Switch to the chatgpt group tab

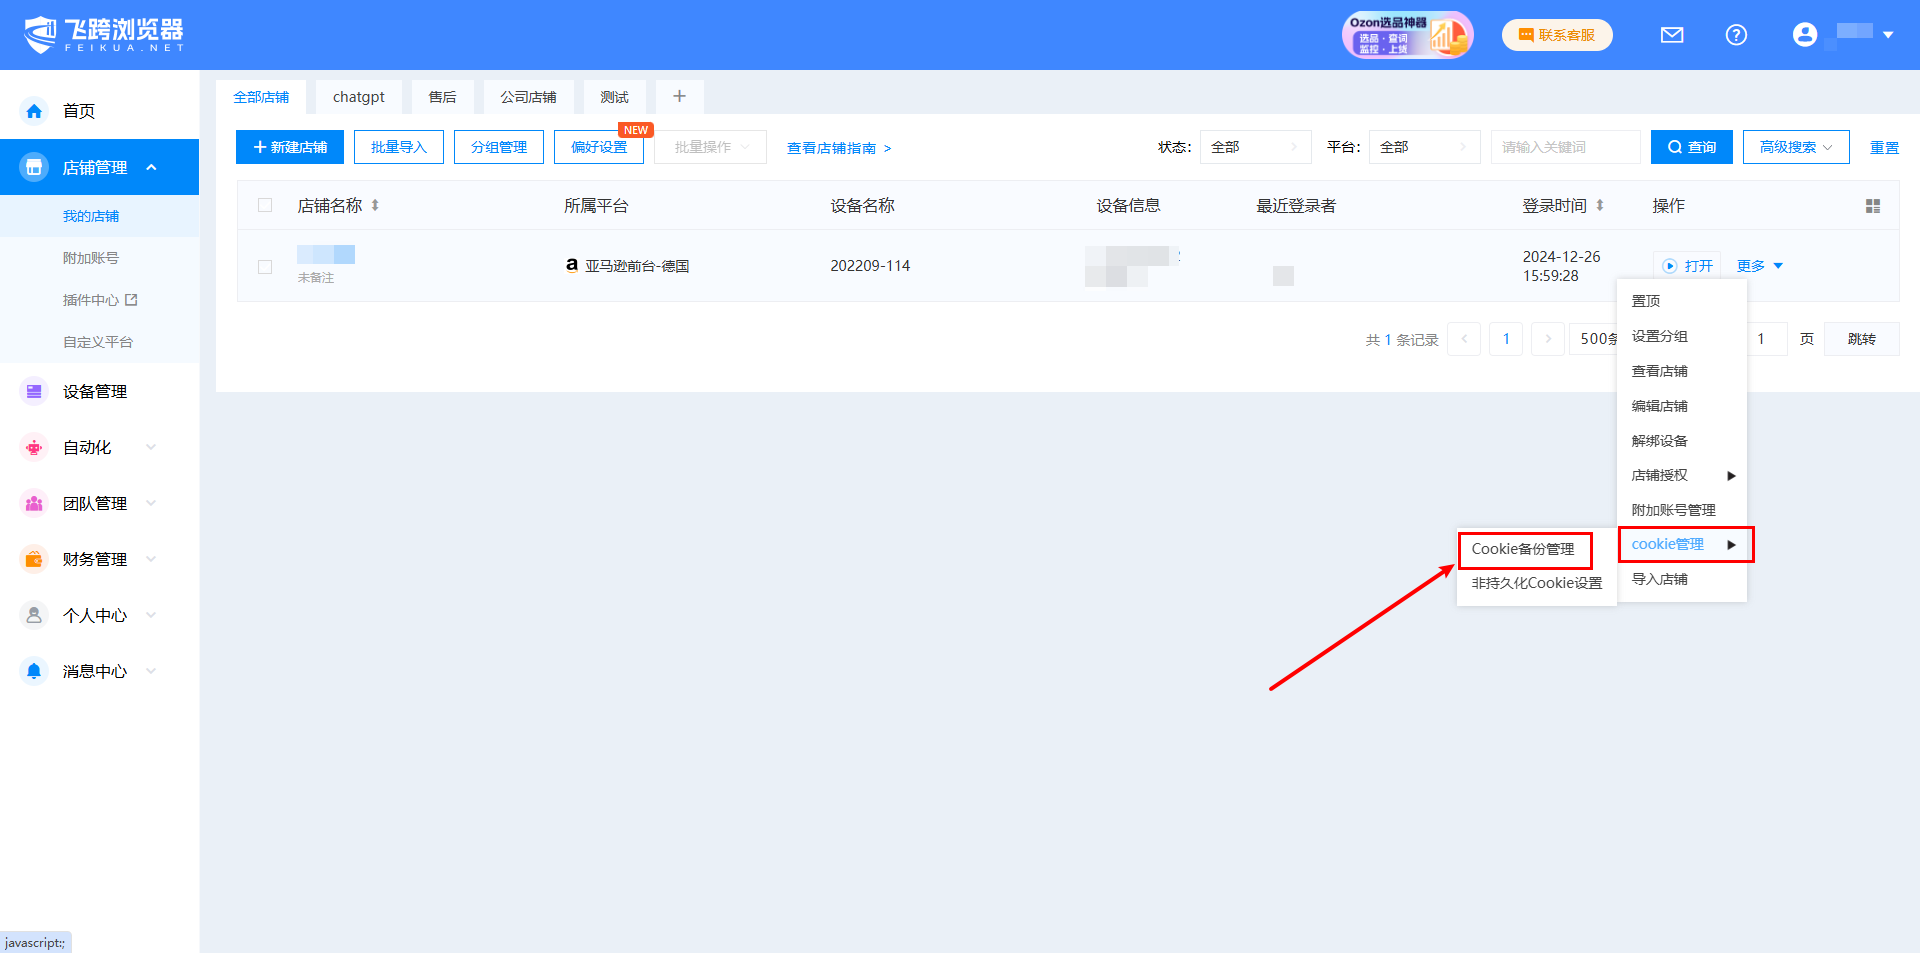point(358,97)
